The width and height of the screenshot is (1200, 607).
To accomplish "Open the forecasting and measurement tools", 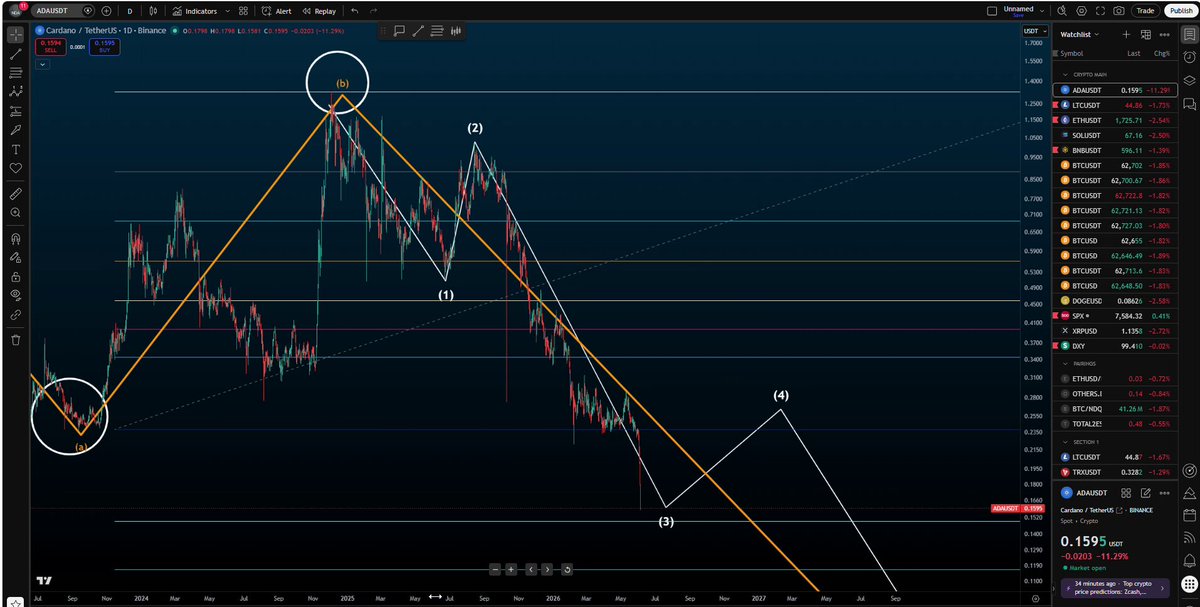I will click(16, 110).
